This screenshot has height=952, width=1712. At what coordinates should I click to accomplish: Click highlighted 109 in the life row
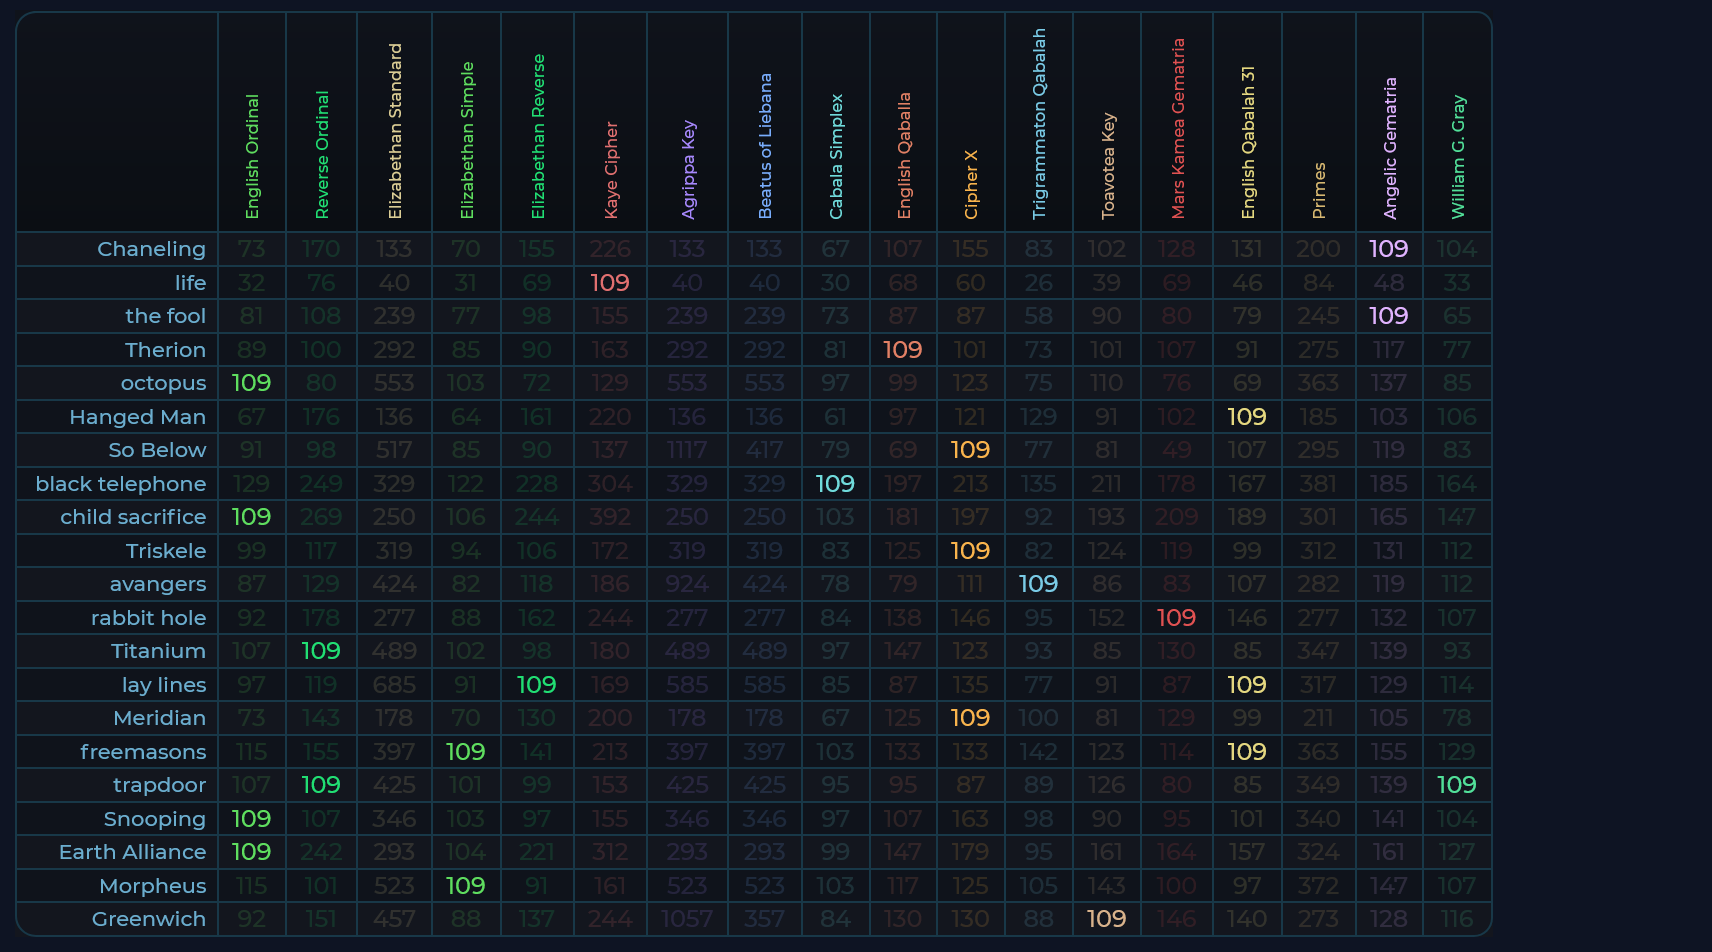tap(610, 283)
